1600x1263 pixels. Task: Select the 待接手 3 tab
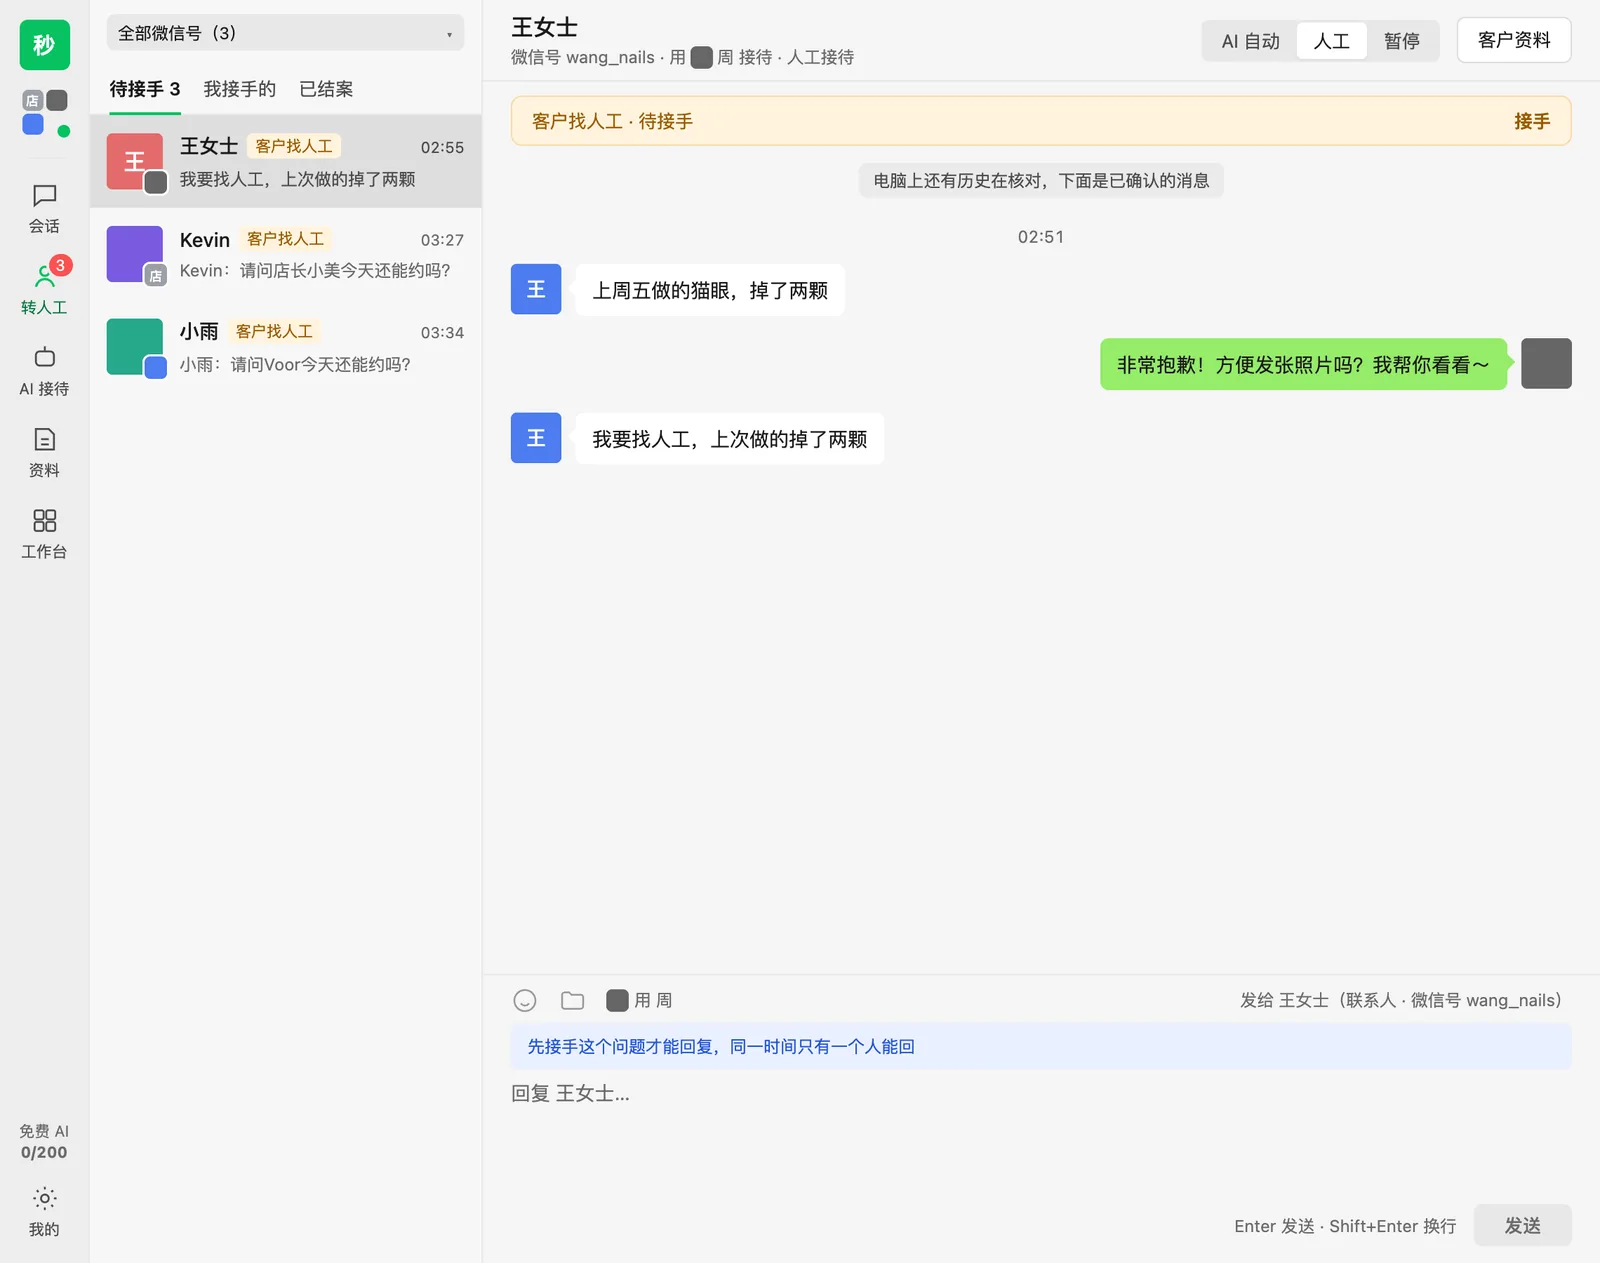pos(145,89)
